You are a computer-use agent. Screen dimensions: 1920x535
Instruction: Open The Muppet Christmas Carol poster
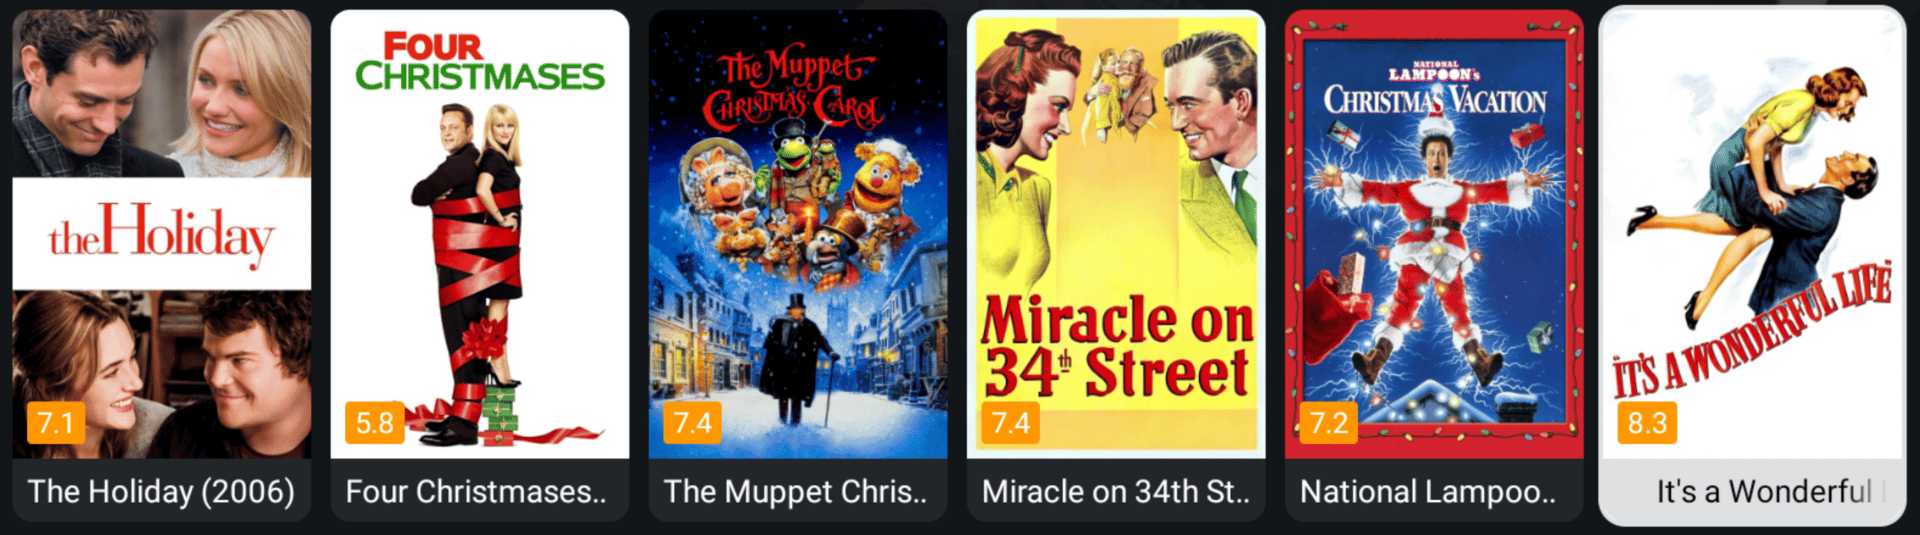pos(798,234)
